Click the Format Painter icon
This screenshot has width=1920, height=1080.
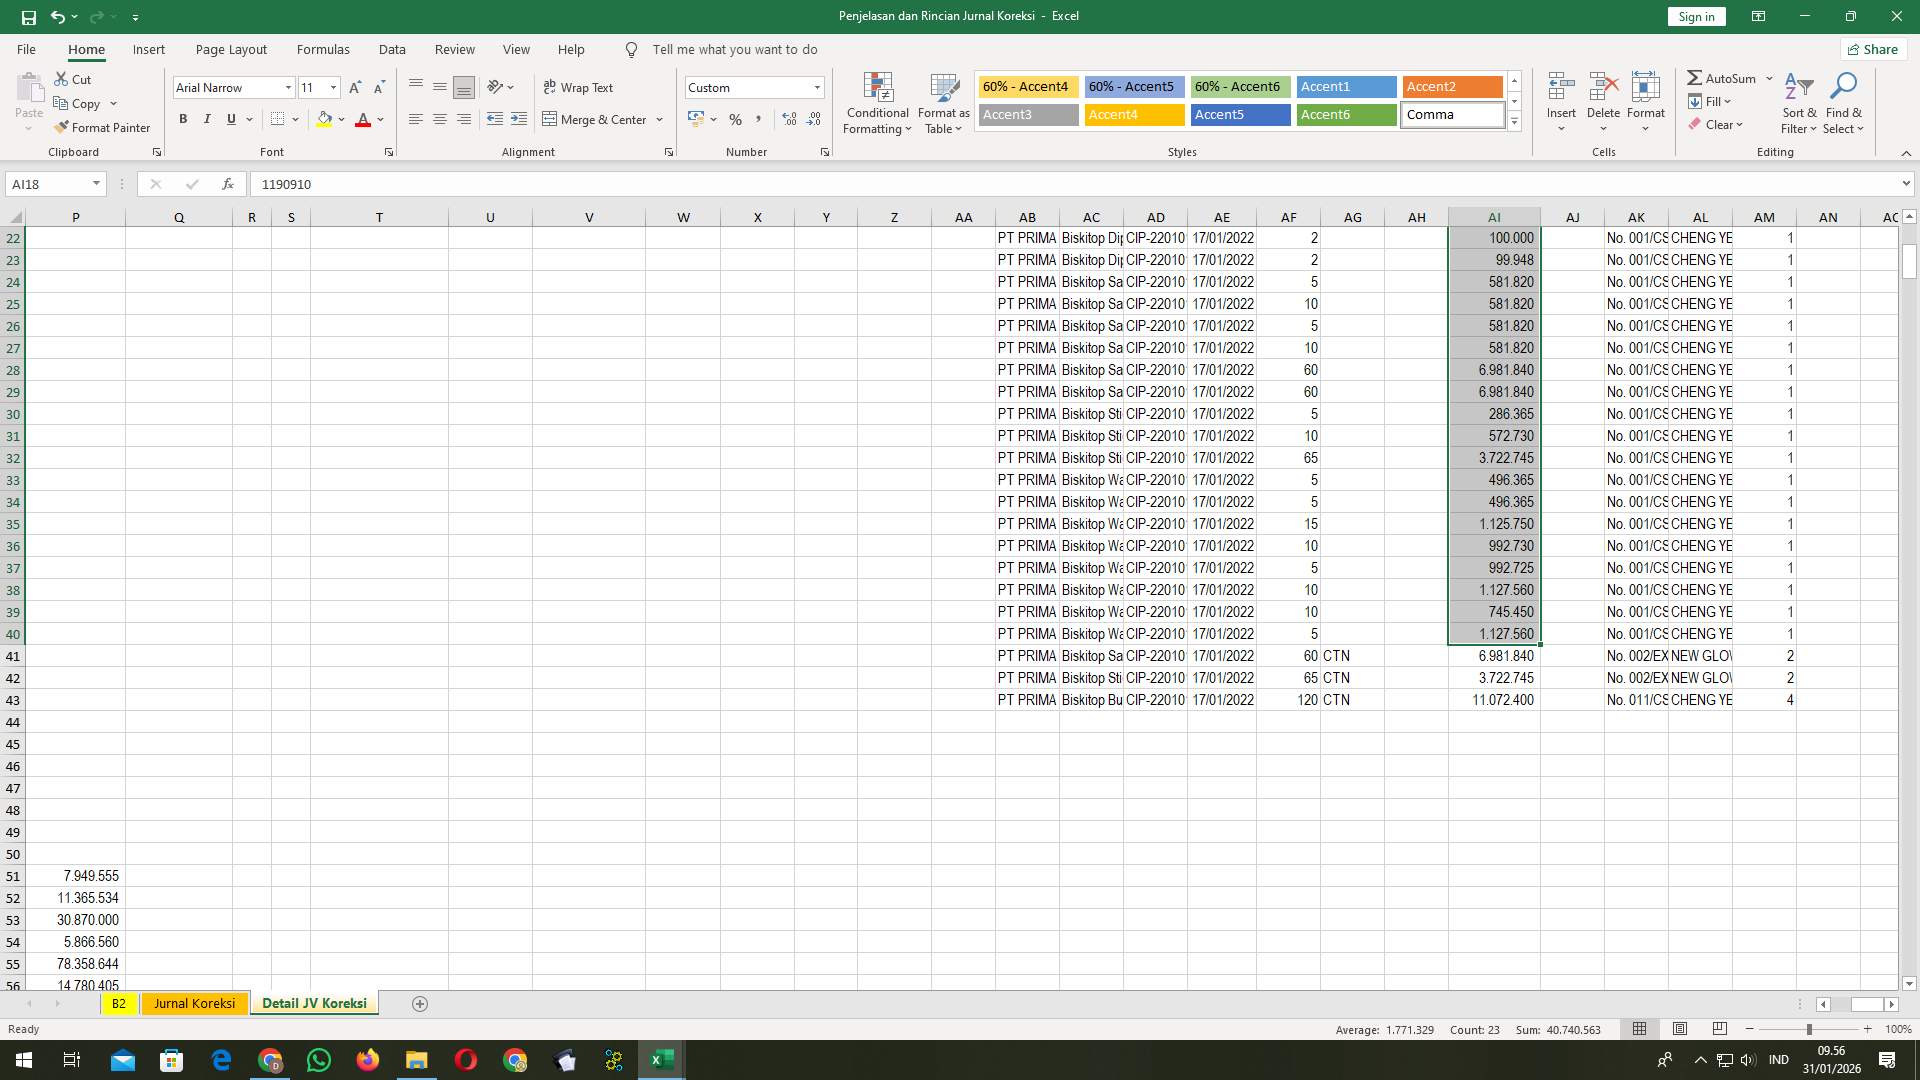tap(60, 127)
